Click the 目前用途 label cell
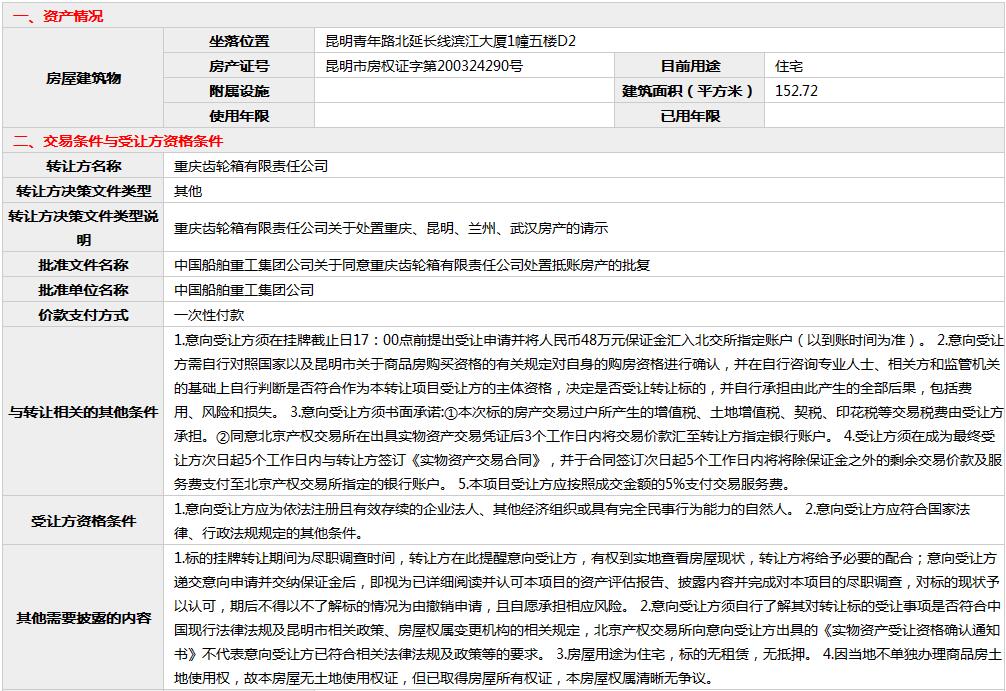The image size is (1006, 691). coord(690,66)
